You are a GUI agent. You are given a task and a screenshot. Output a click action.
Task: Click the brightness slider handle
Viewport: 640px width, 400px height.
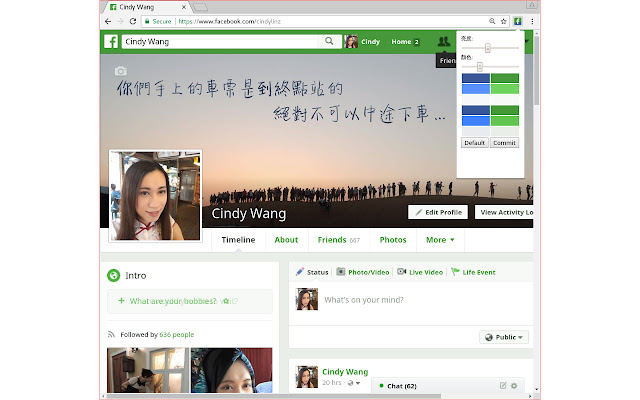[487, 48]
